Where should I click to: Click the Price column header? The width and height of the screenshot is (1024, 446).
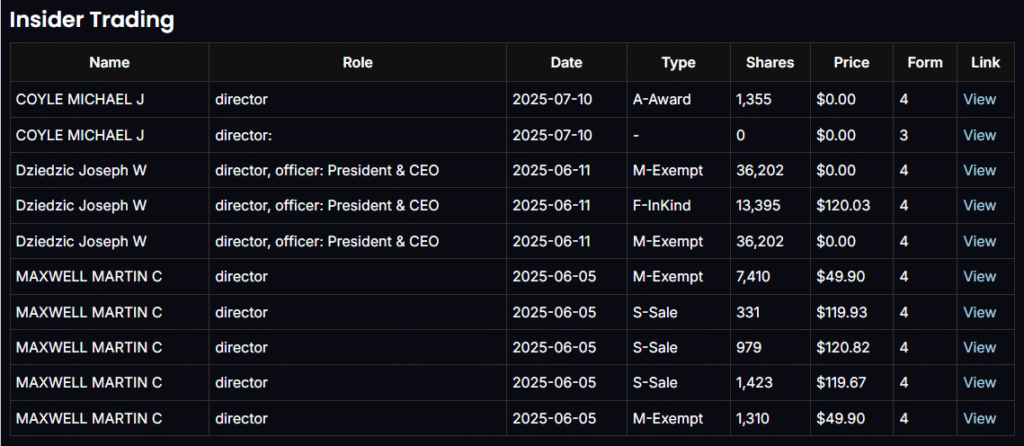tap(851, 62)
